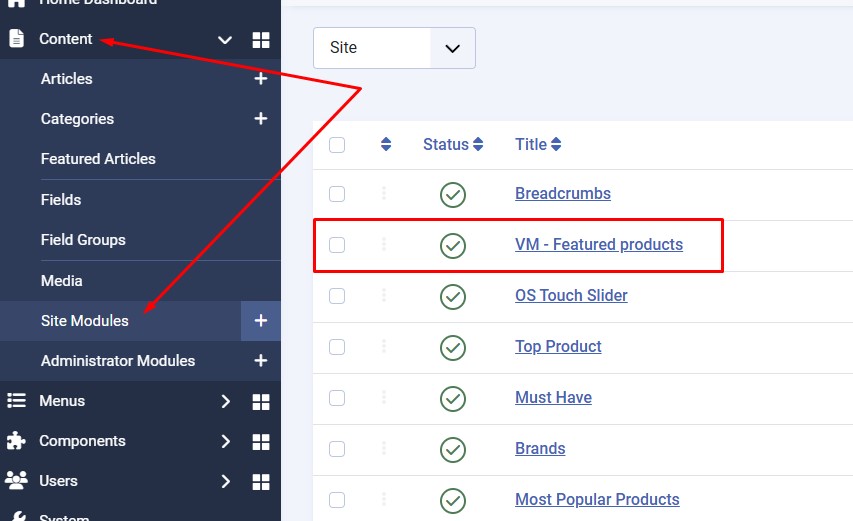The image size is (853, 521).
Task: Click the plus icon next to Site Modules
Action: tap(261, 321)
